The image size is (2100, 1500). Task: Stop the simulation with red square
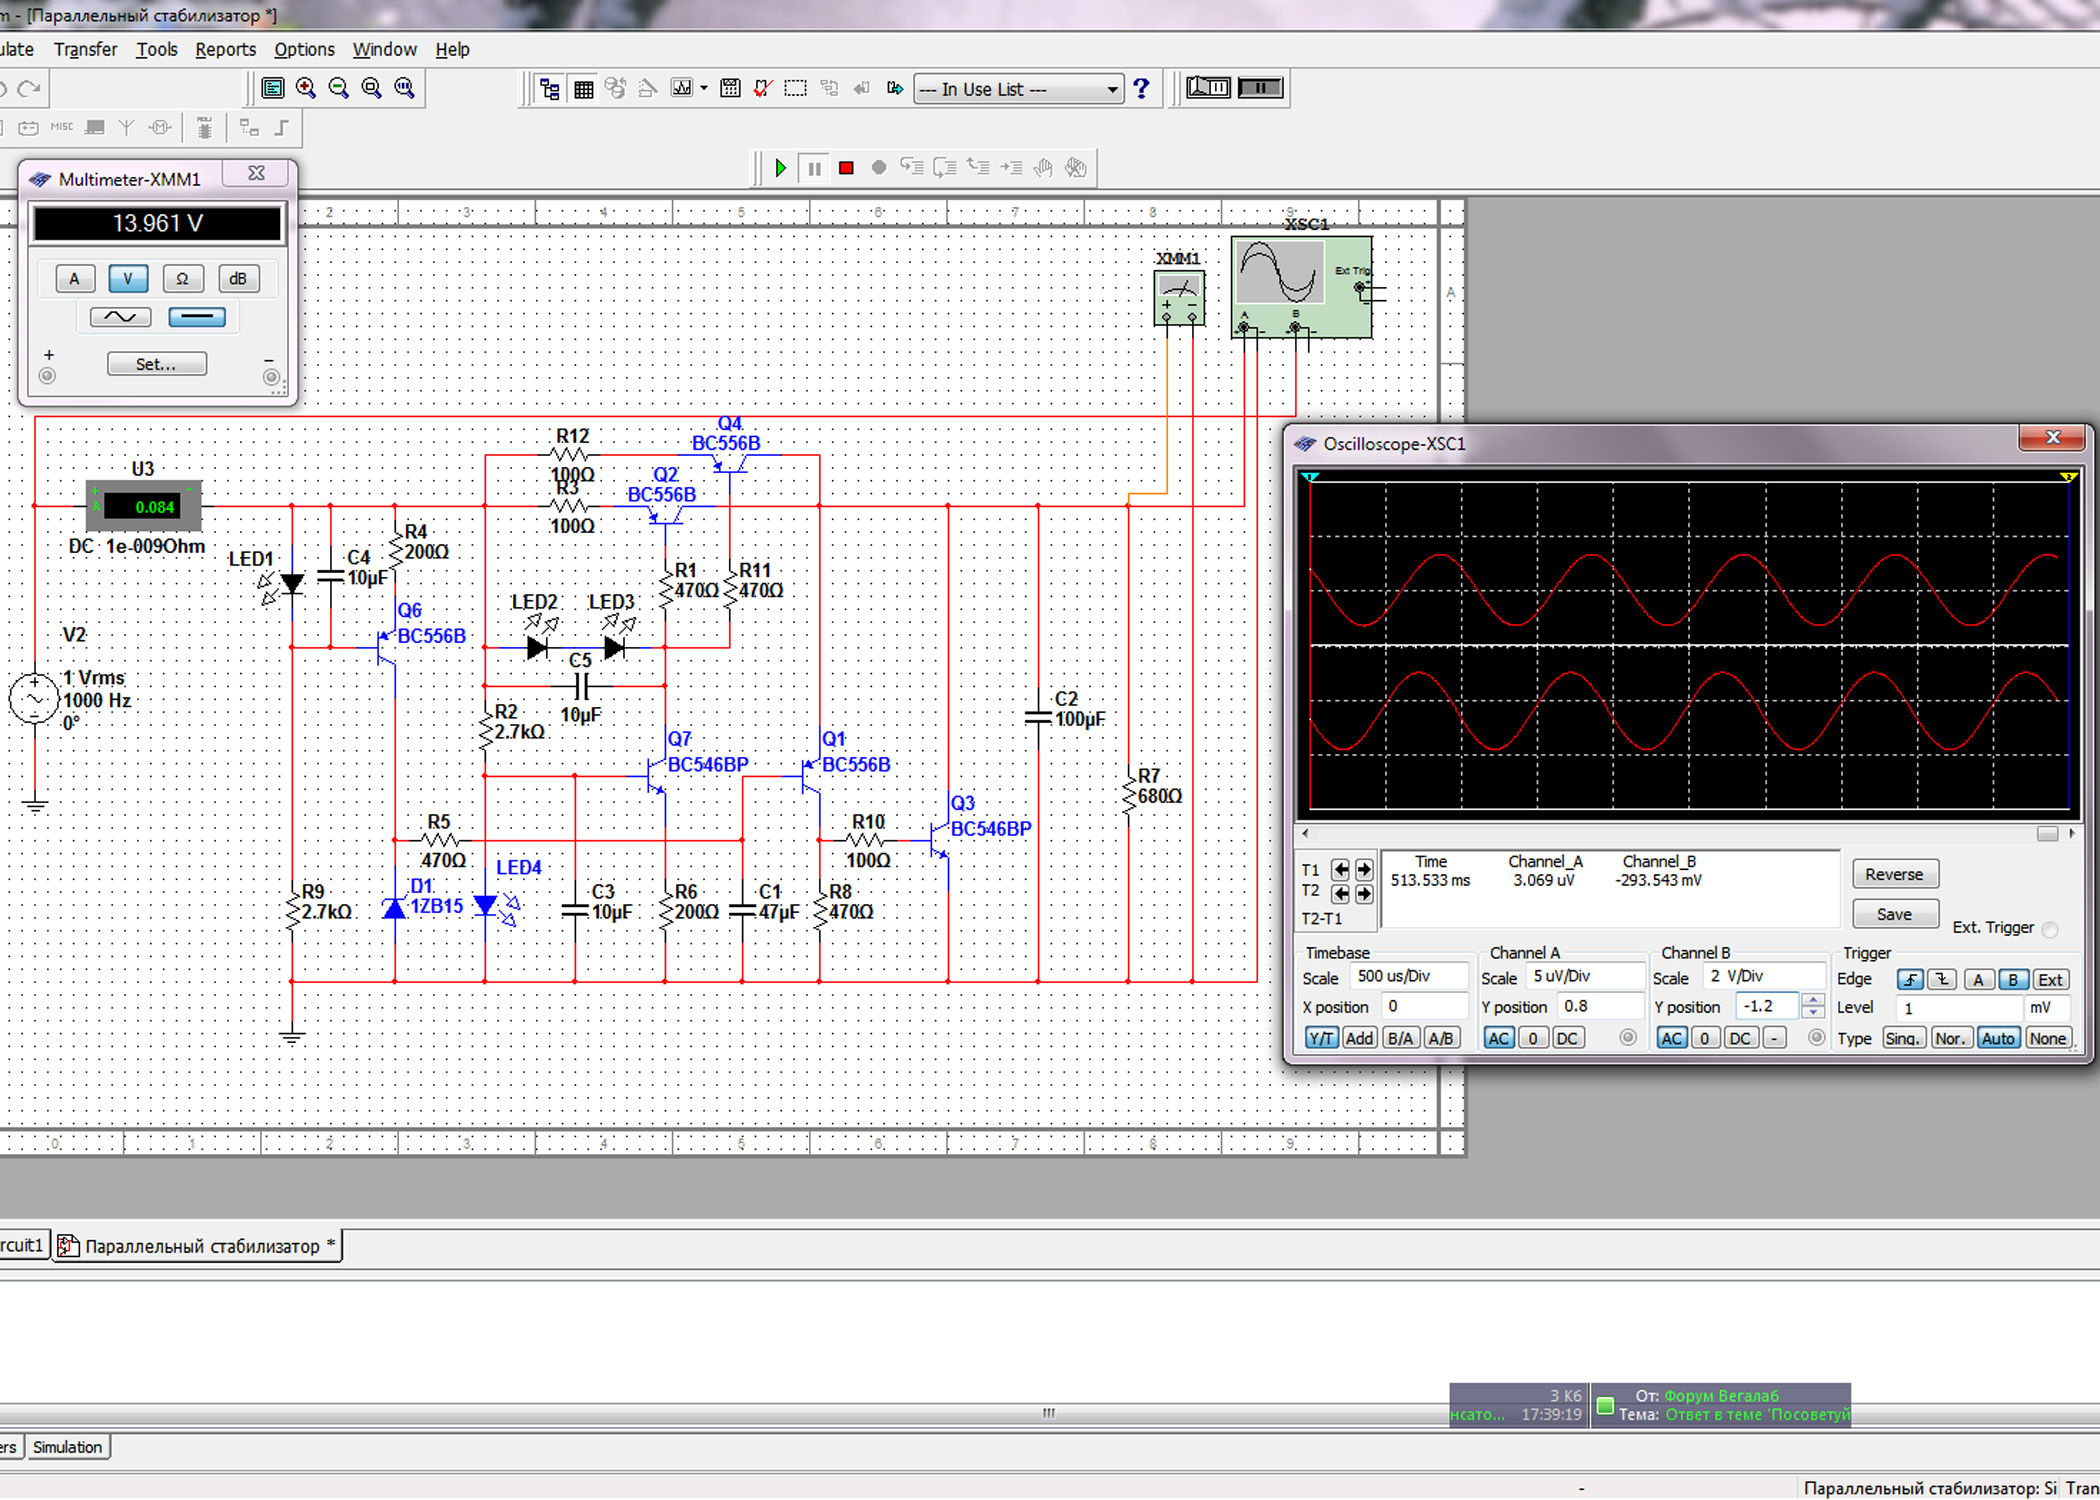(846, 168)
